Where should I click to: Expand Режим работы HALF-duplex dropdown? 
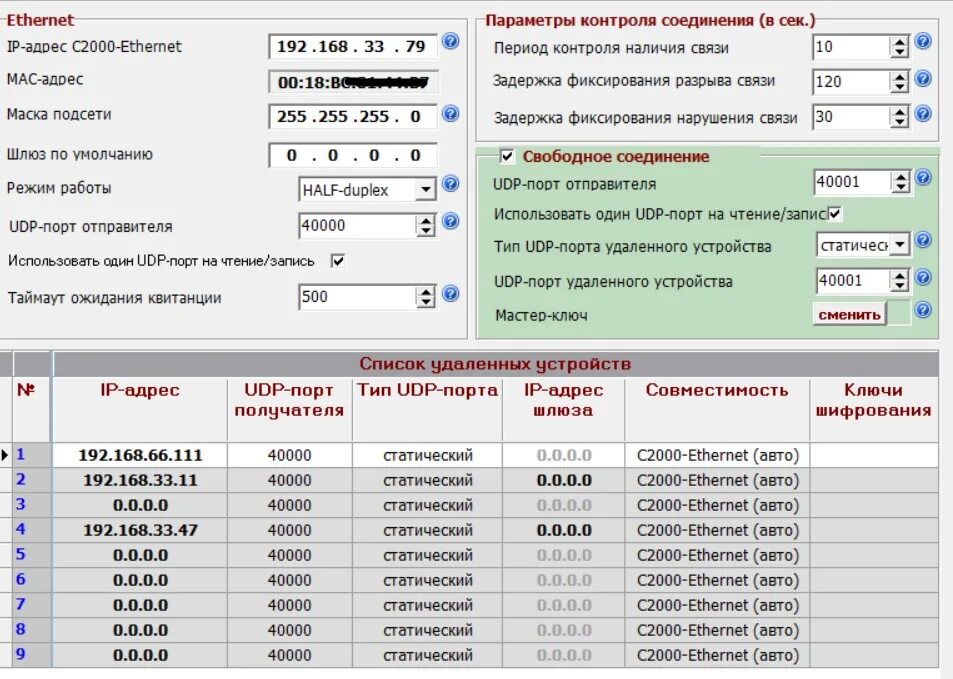[426, 190]
